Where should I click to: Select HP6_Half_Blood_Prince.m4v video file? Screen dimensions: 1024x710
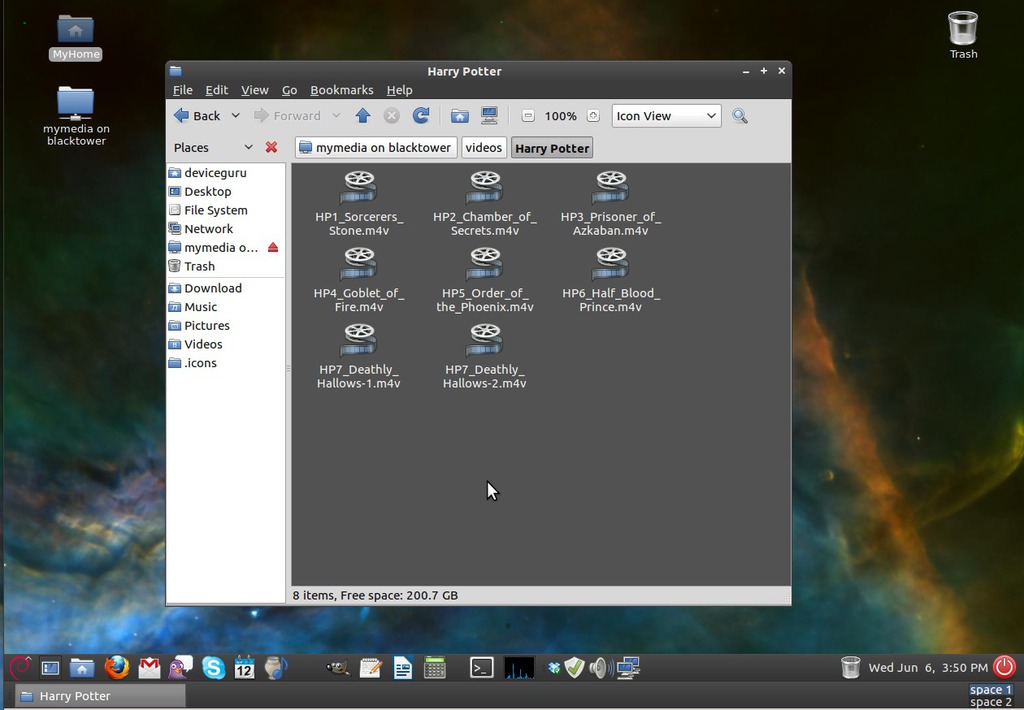611,280
